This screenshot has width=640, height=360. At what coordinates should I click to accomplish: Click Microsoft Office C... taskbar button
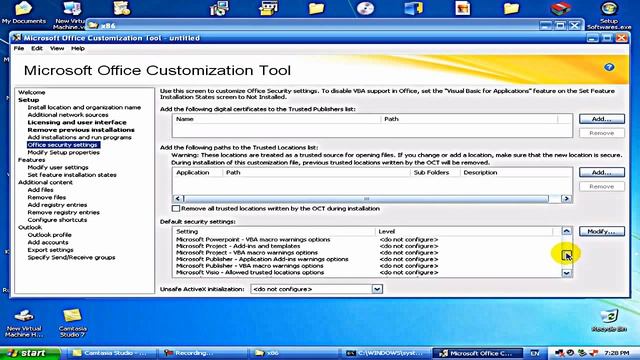(x=478, y=353)
